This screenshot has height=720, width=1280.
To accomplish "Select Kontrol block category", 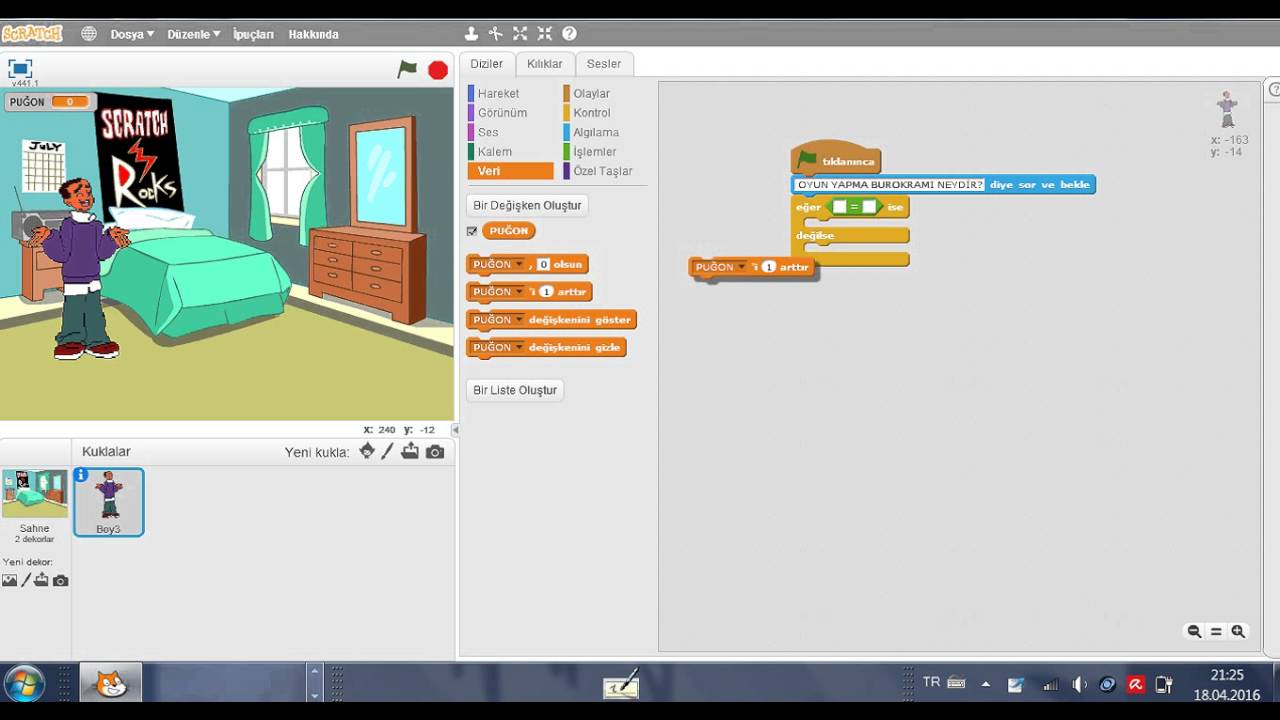I will click(x=603, y=113).
